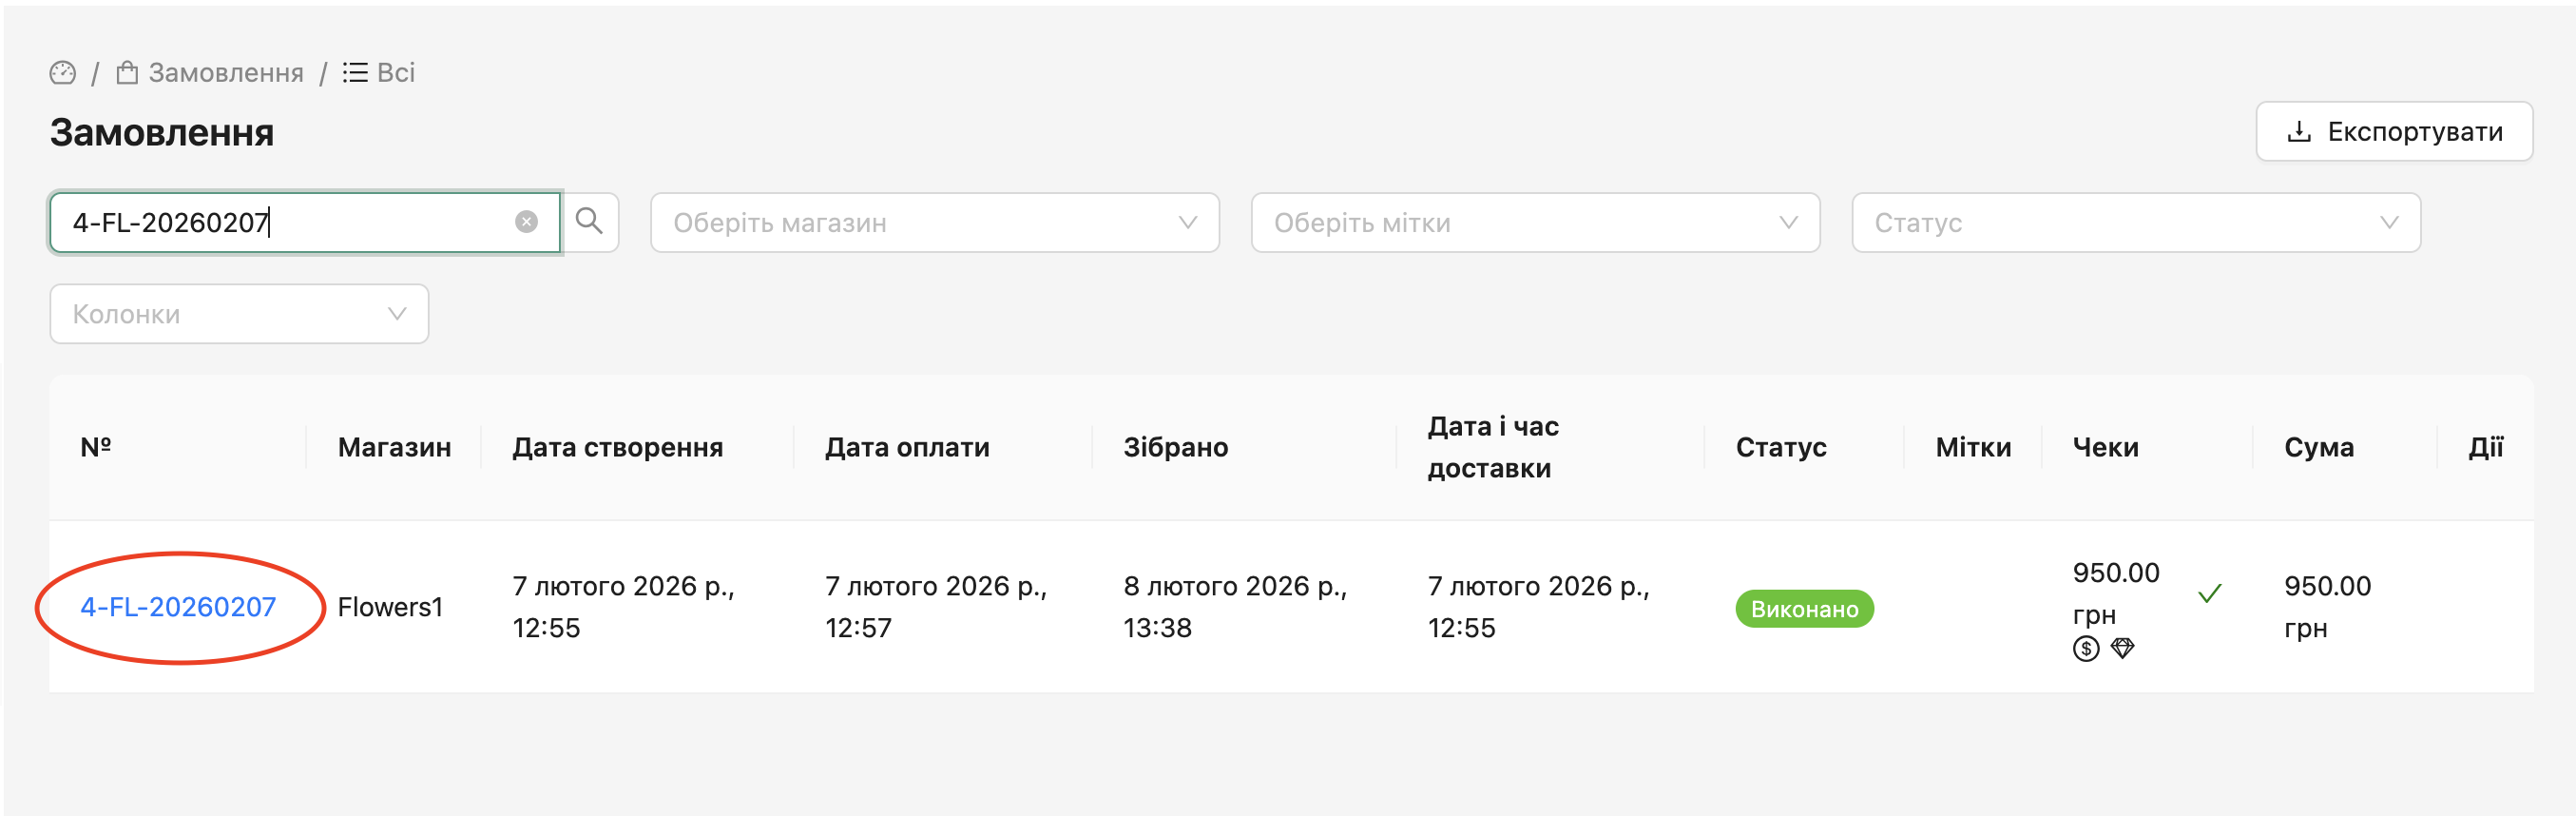Expand the Колонки columns dropdown

pos(239,314)
